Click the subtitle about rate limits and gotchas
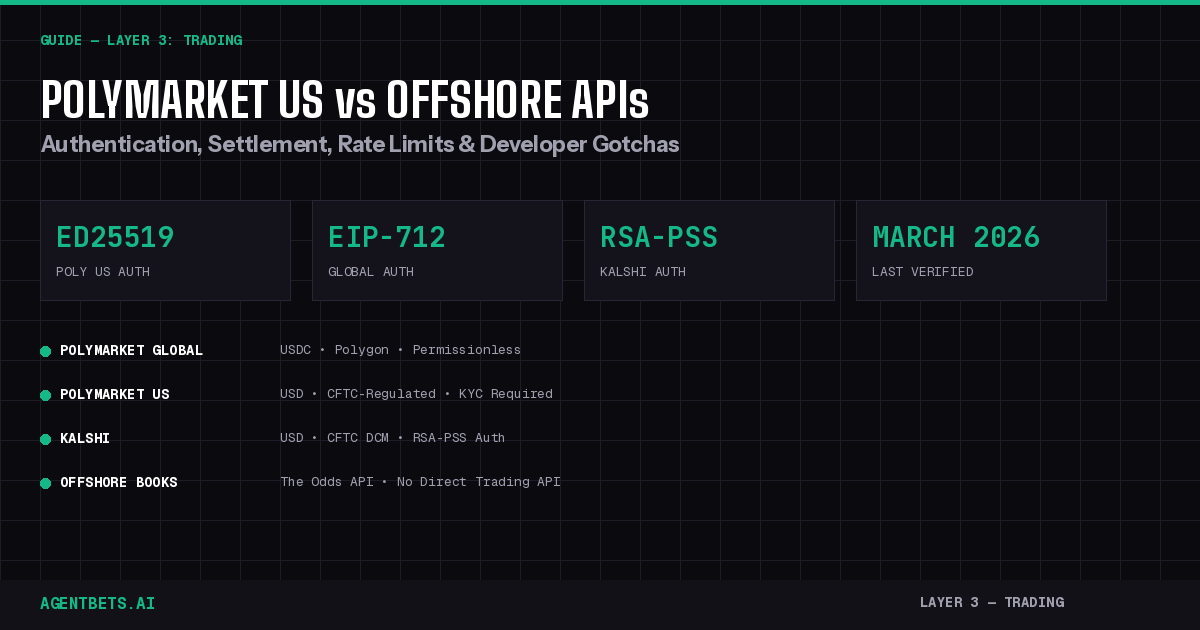This screenshot has width=1200, height=630. pos(359,144)
